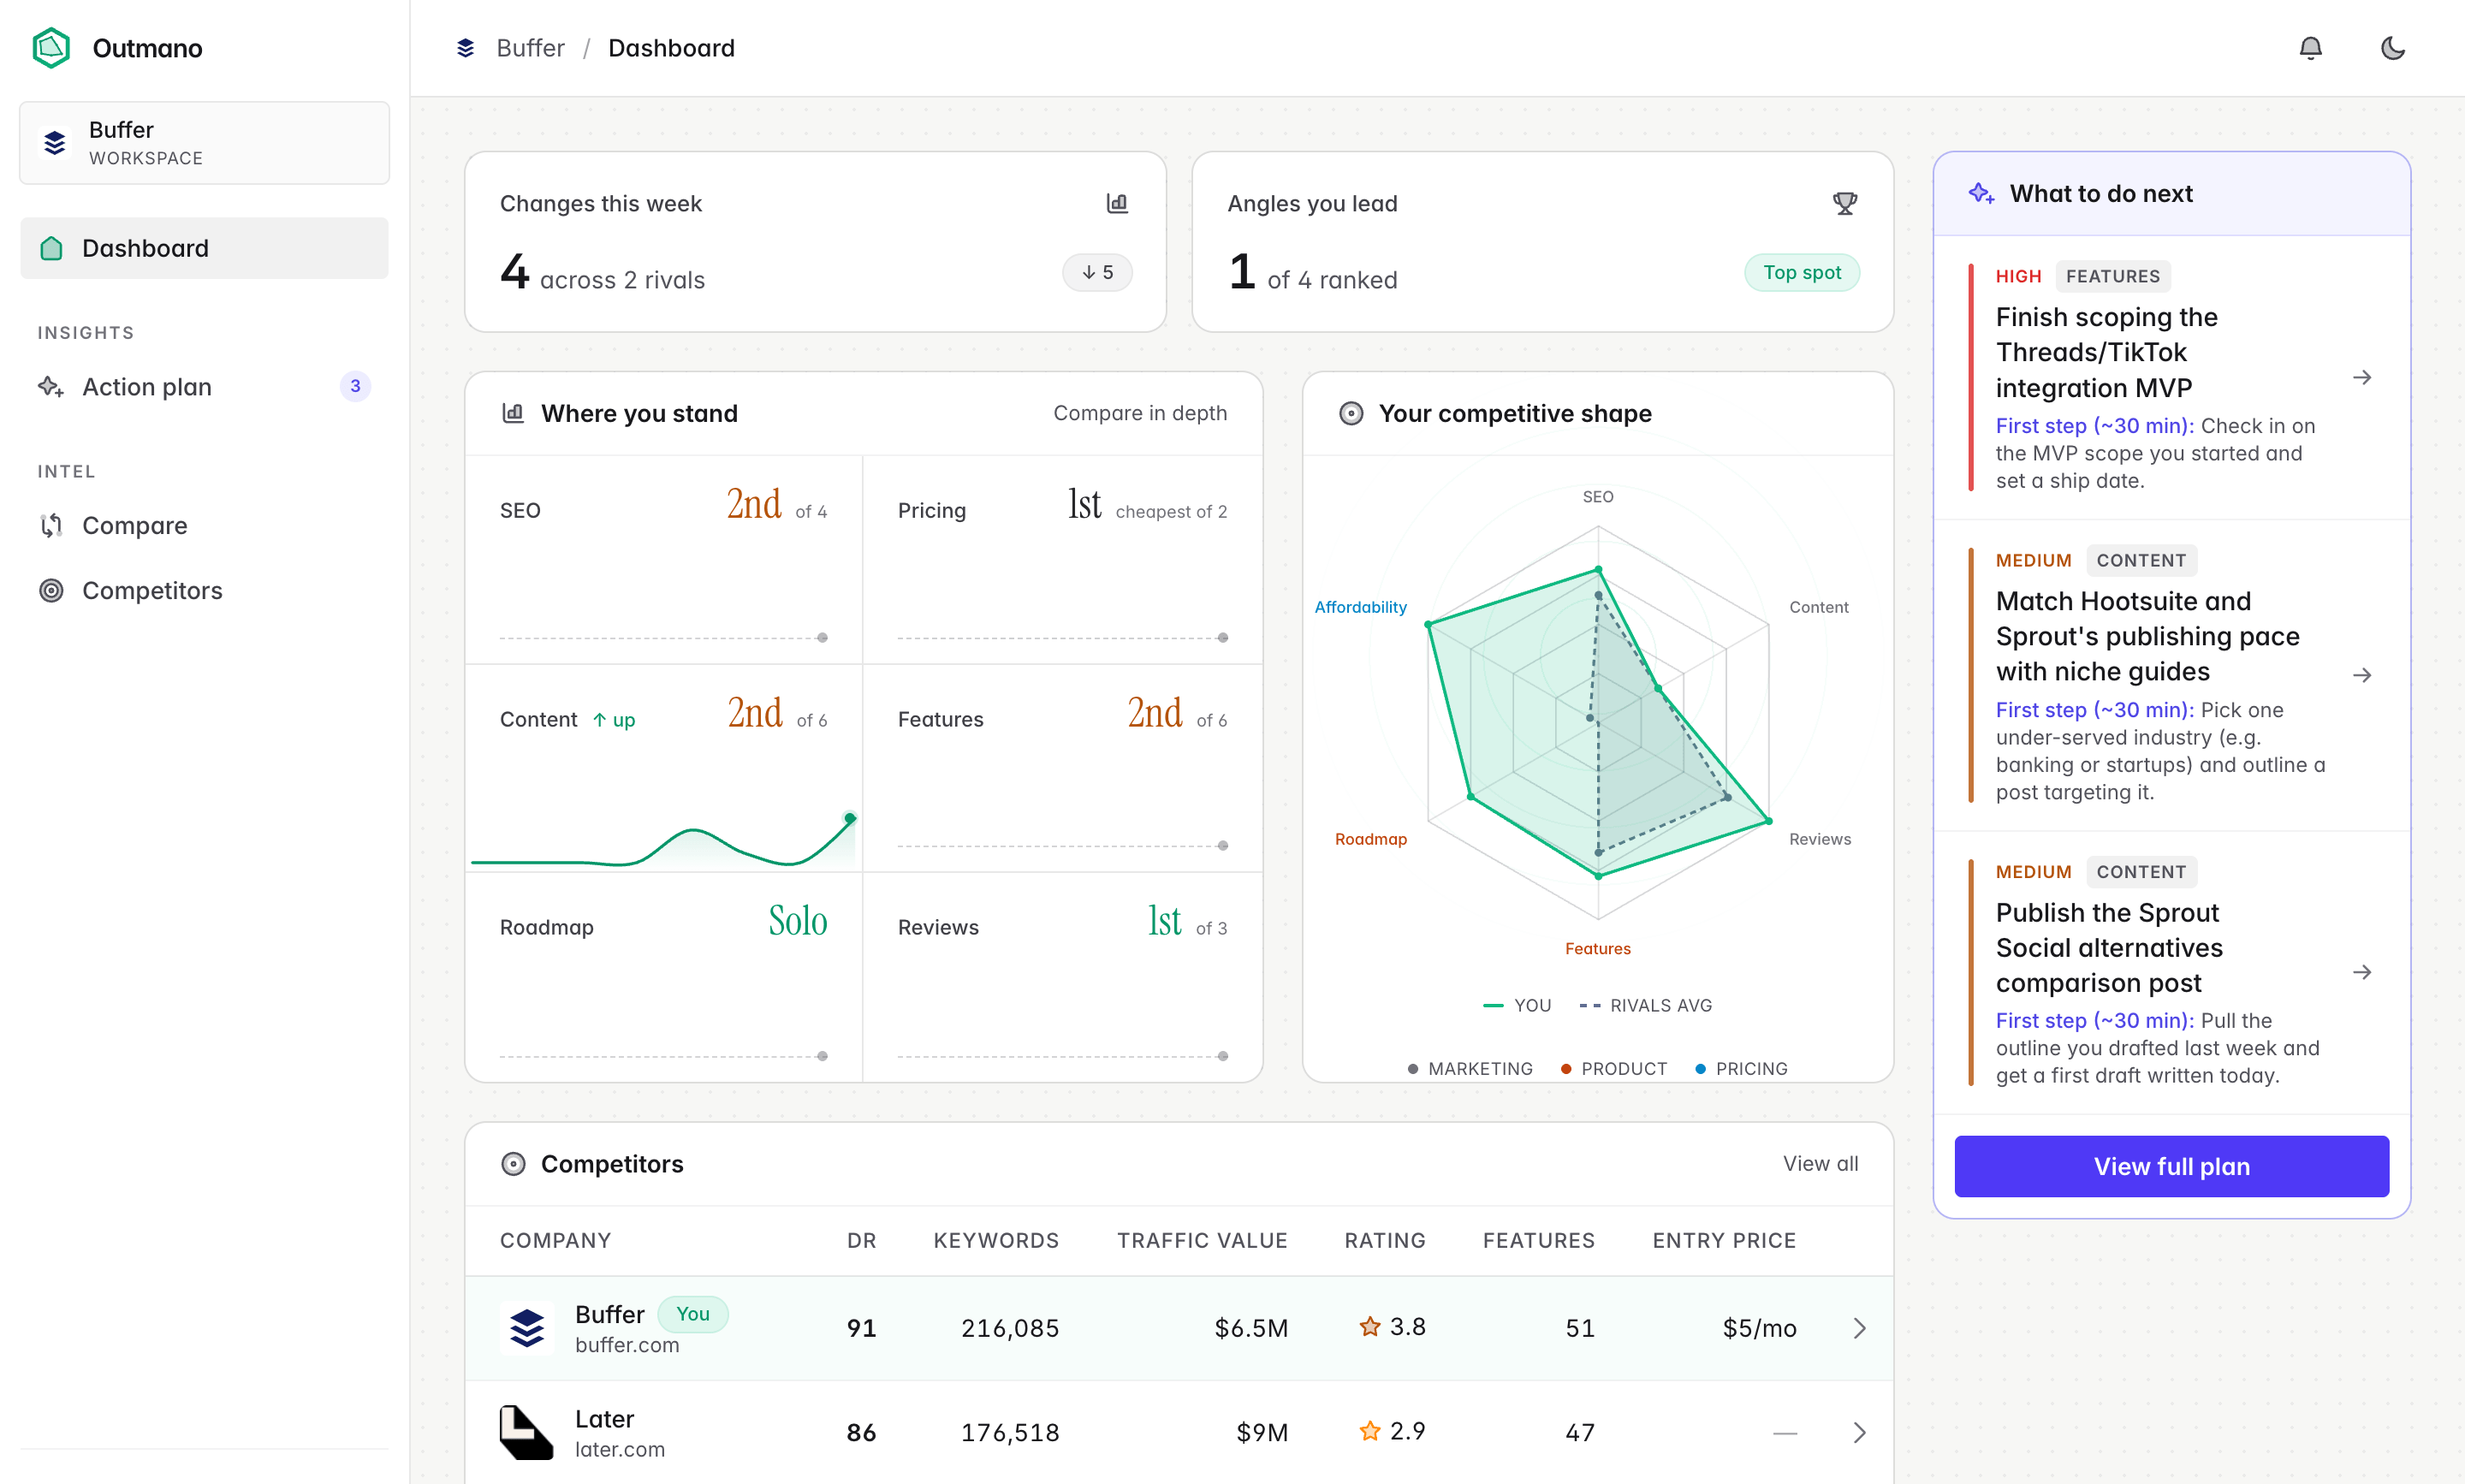Open Action plan in the sidebar
The height and width of the screenshot is (1484, 2465).
(x=204, y=387)
